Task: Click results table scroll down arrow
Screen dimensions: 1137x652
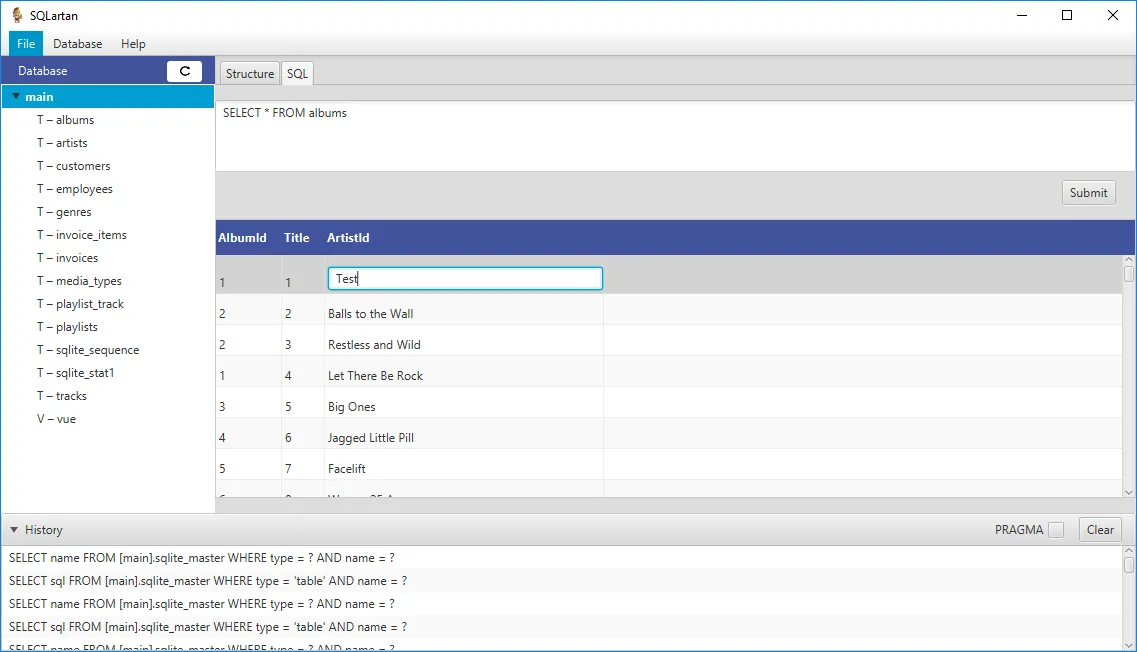Action: coord(1128,492)
